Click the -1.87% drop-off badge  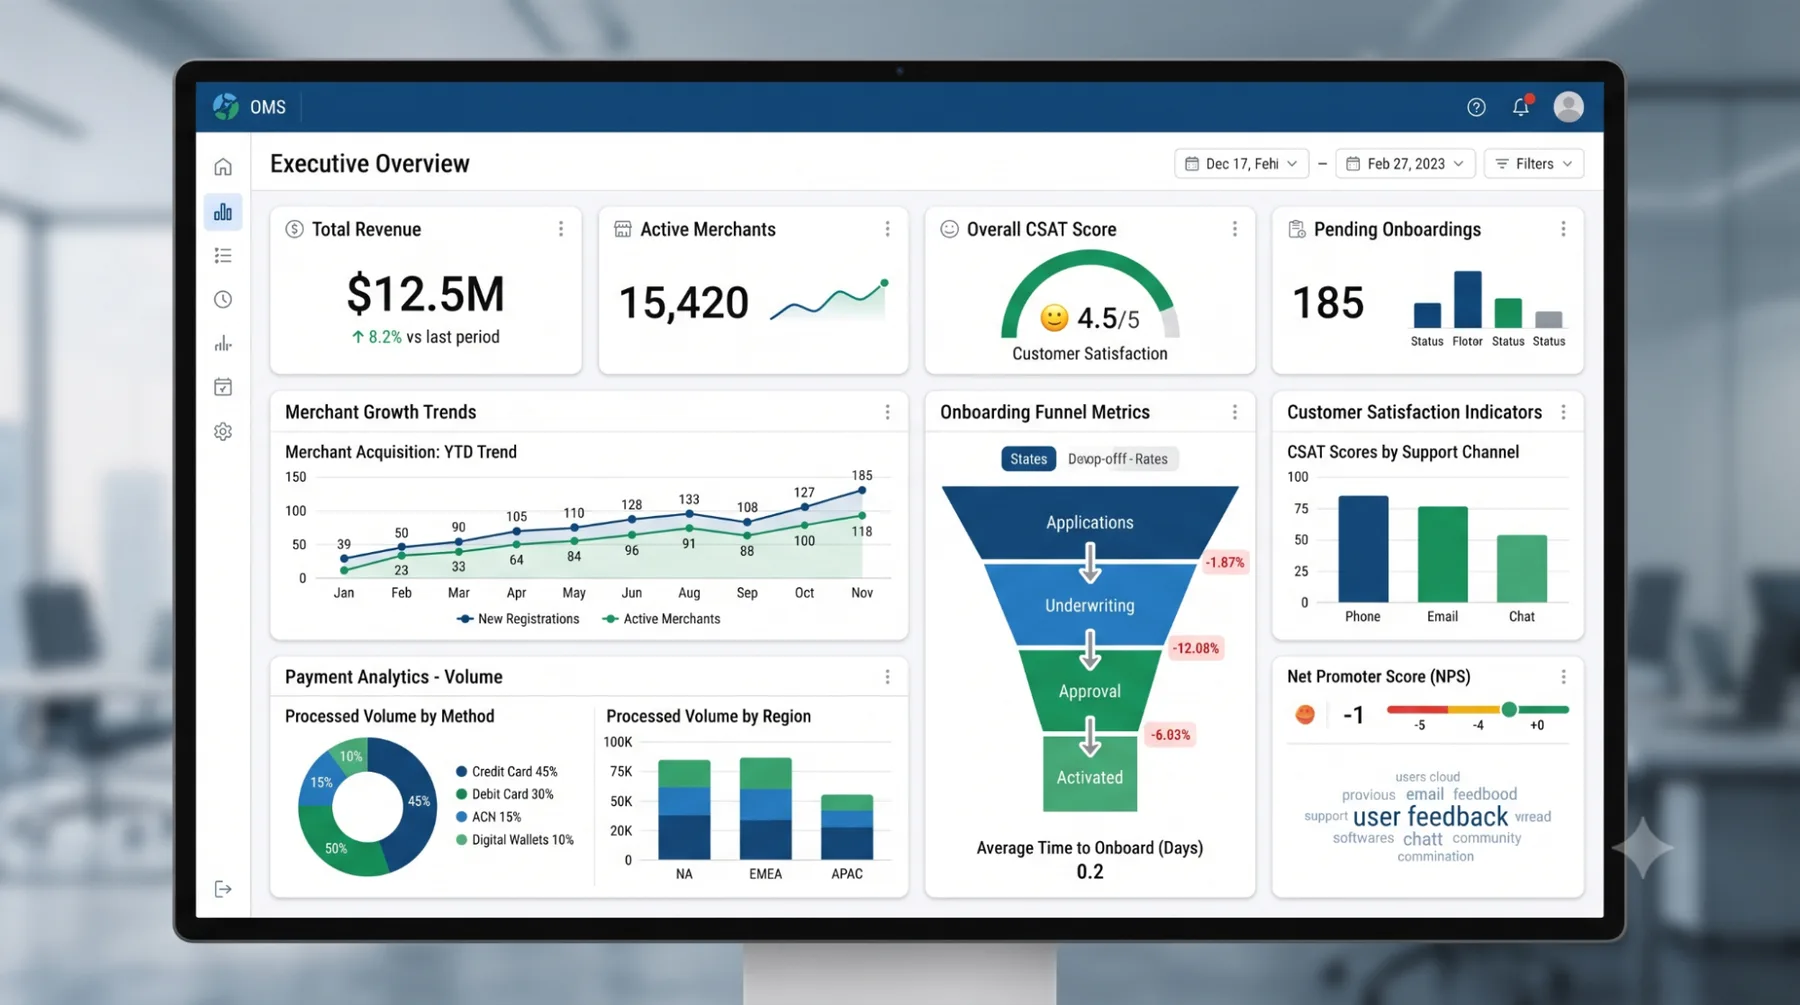coord(1224,562)
